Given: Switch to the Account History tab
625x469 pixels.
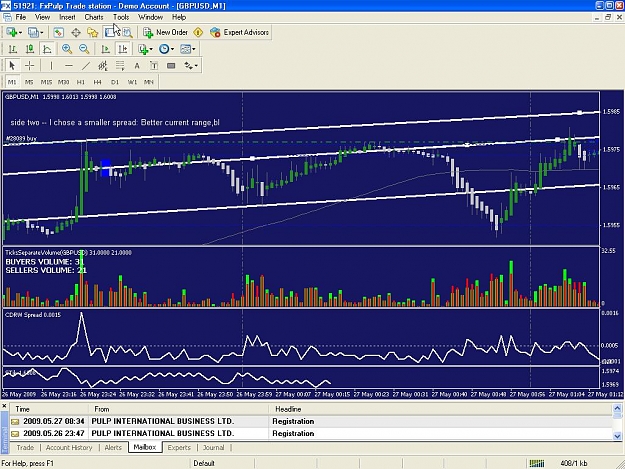Looking at the screenshot, I should point(69,447).
